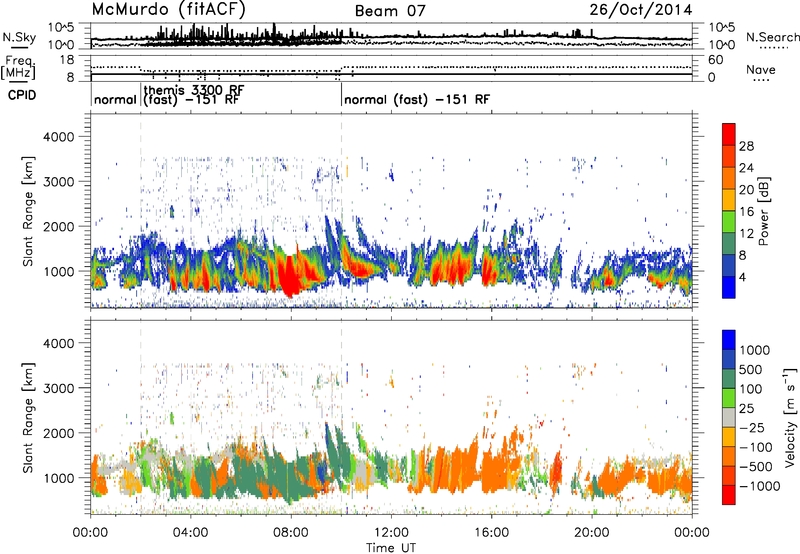
Task: Click the '4' power colorbar tick label
Action: pyautogui.click(x=742, y=277)
